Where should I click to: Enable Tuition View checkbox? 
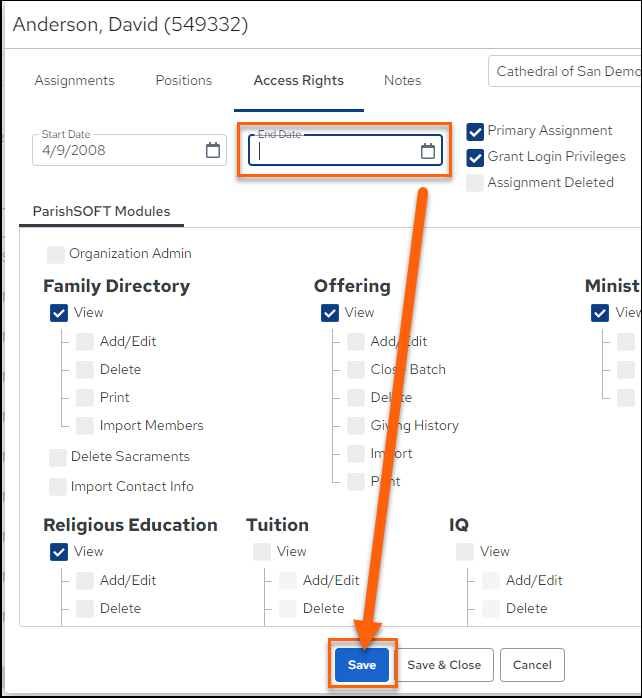click(262, 552)
